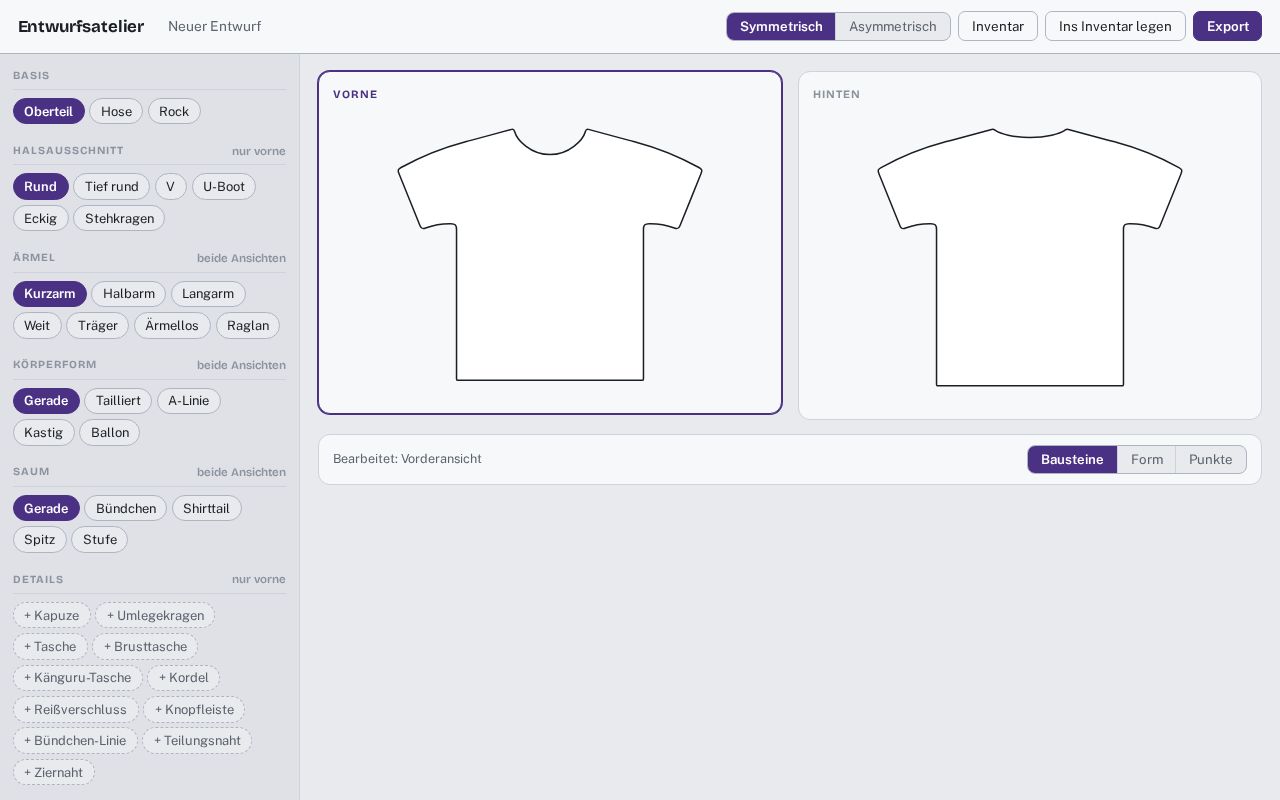Click Ins Inventar legen
The image size is (1280, 800).
pyautogui.click(x=1115, y=26)
